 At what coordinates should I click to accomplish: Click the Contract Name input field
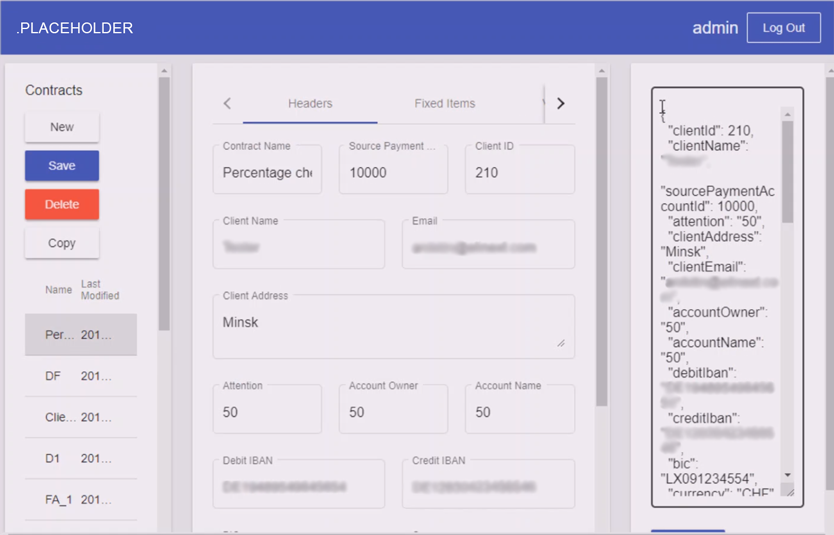point(267,173)
